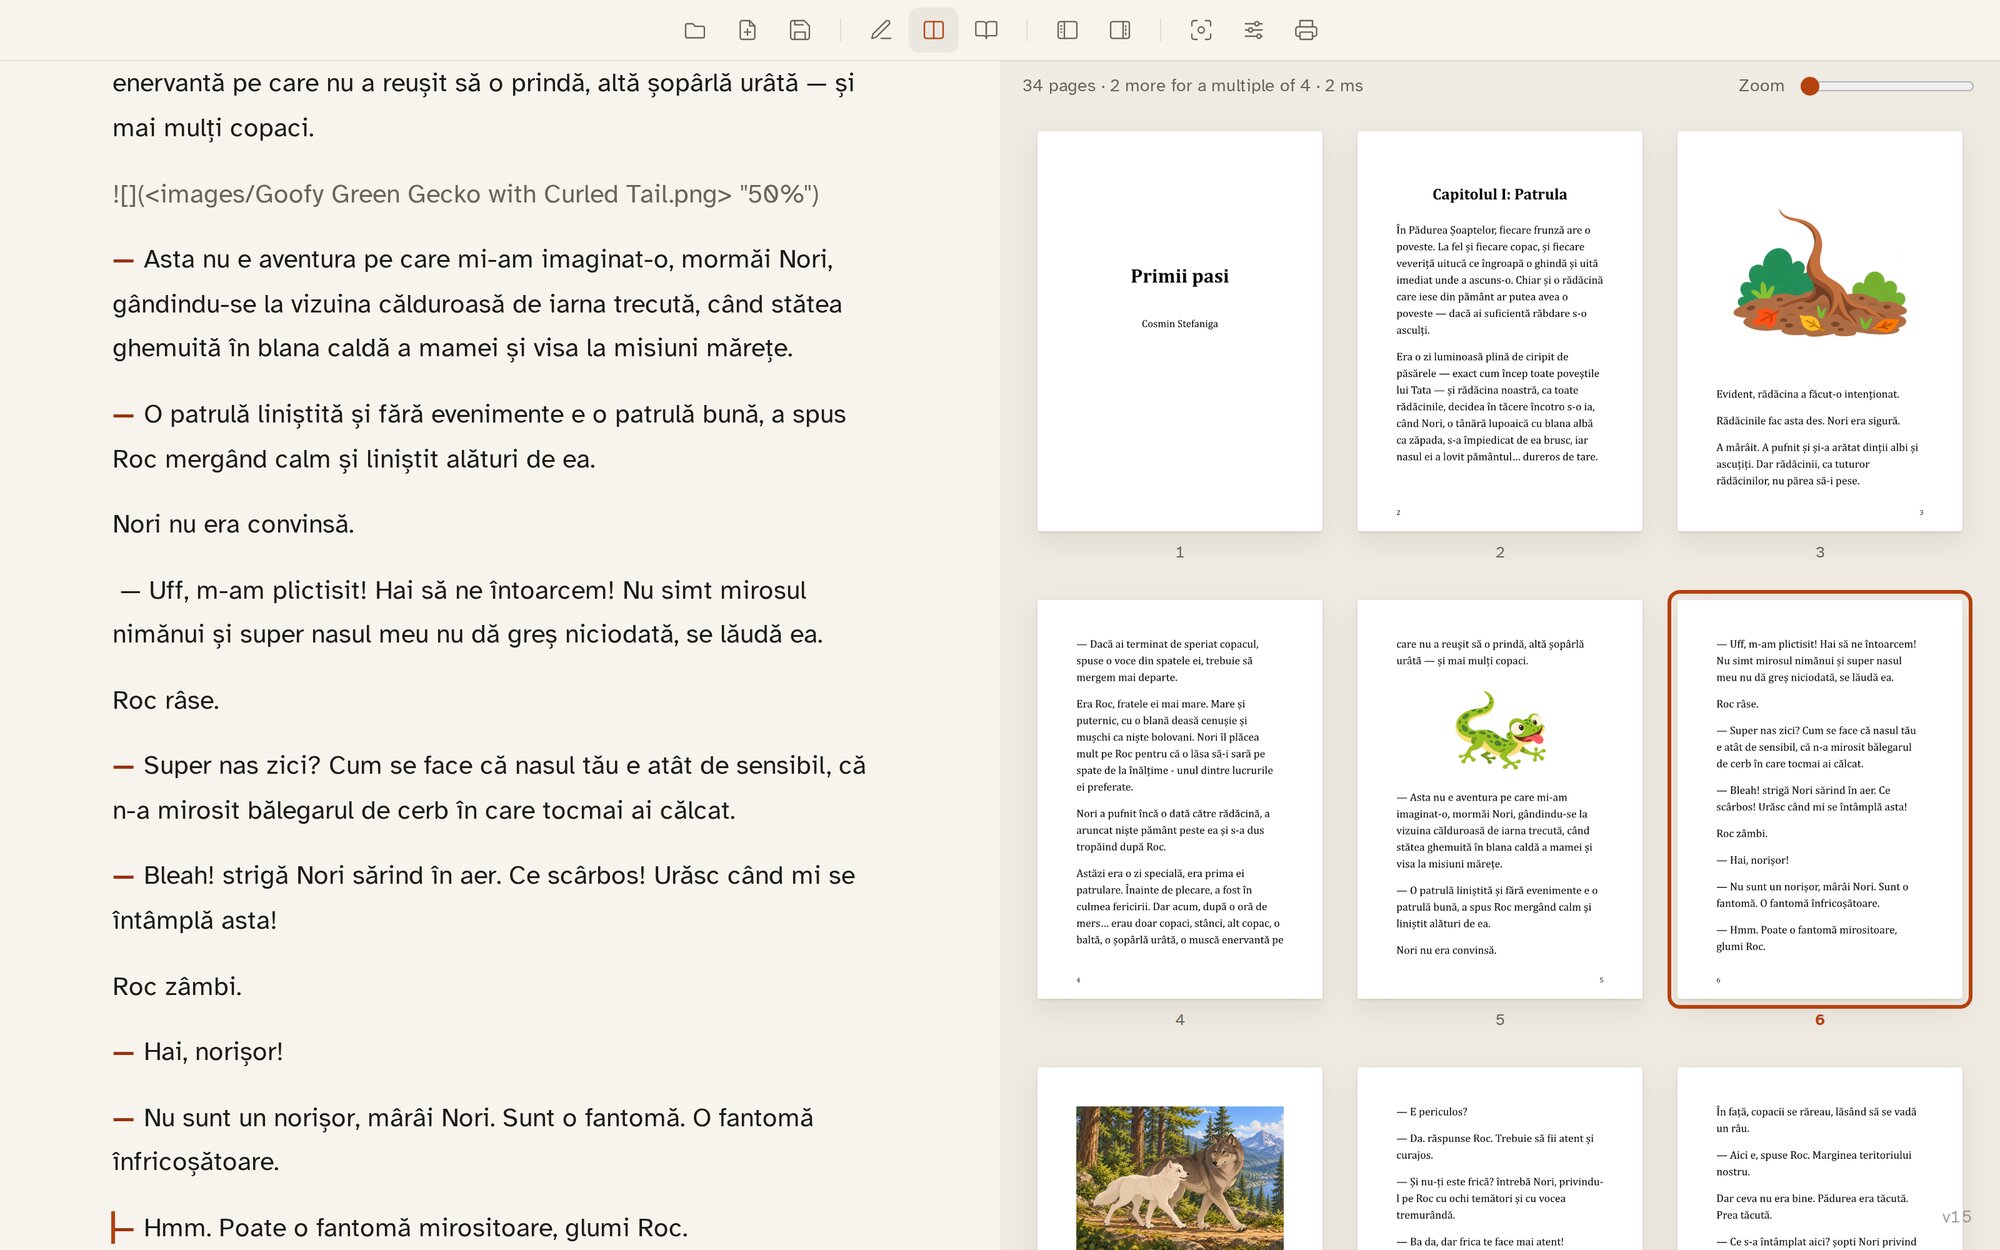Click paragraph starting 'Super nas zici?'
The height and width of the screenshot is (1250, 2000).
click(x=489, y=788)
